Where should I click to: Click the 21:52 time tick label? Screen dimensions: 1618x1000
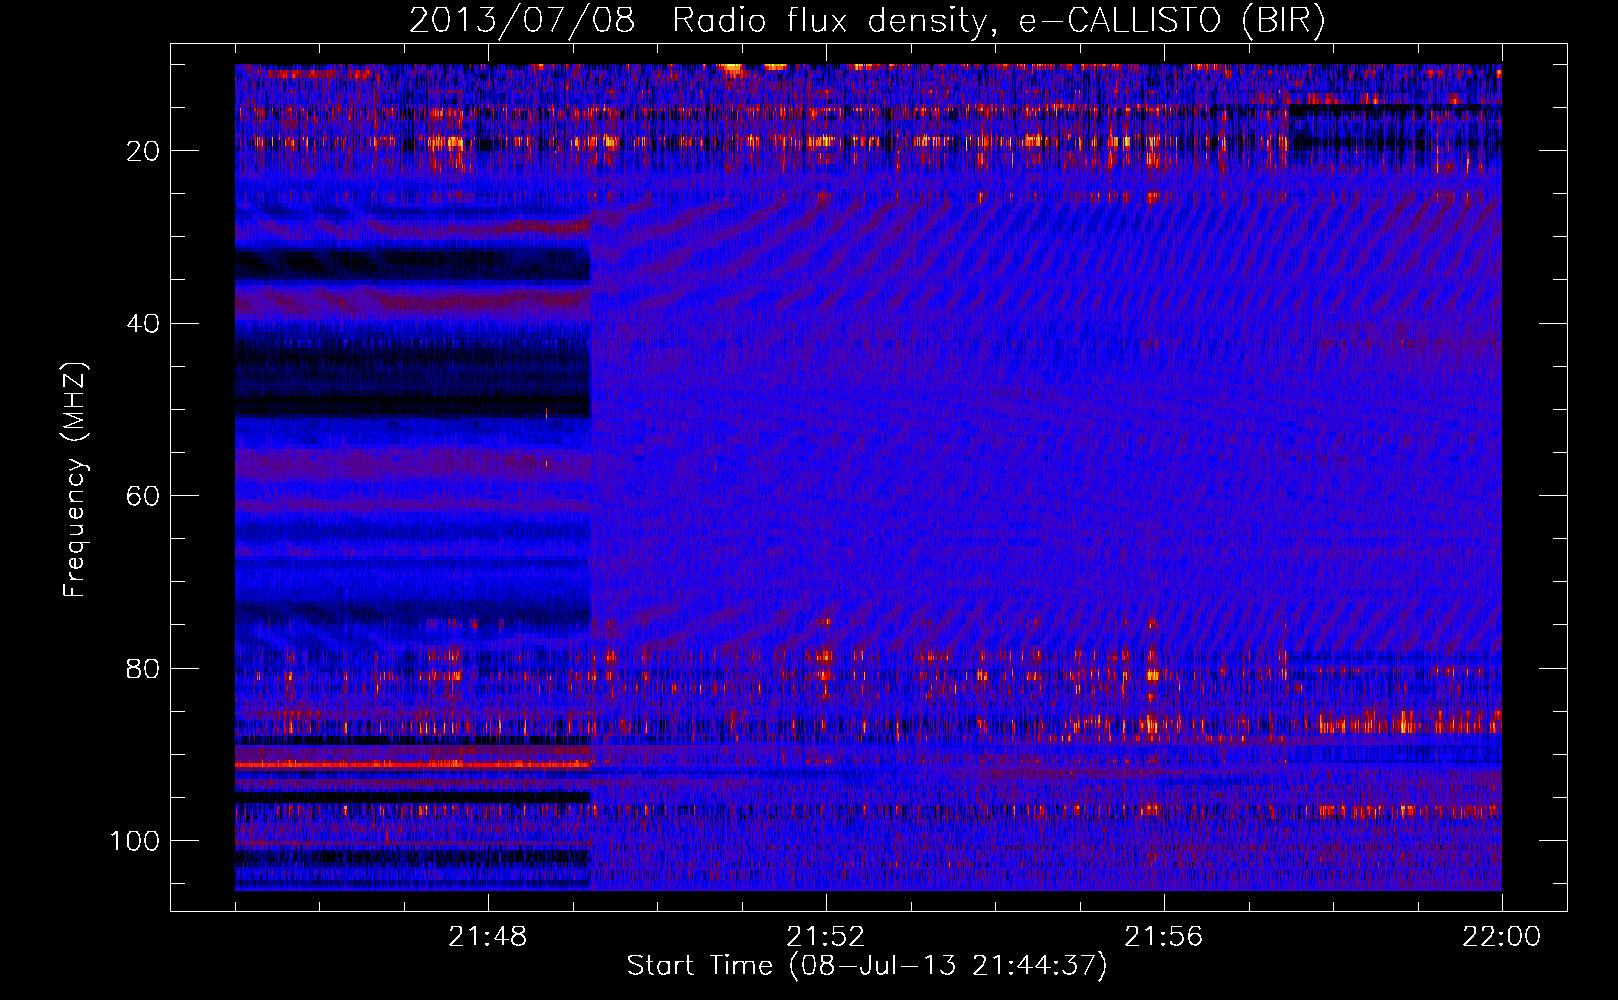(x=826, y=937)
